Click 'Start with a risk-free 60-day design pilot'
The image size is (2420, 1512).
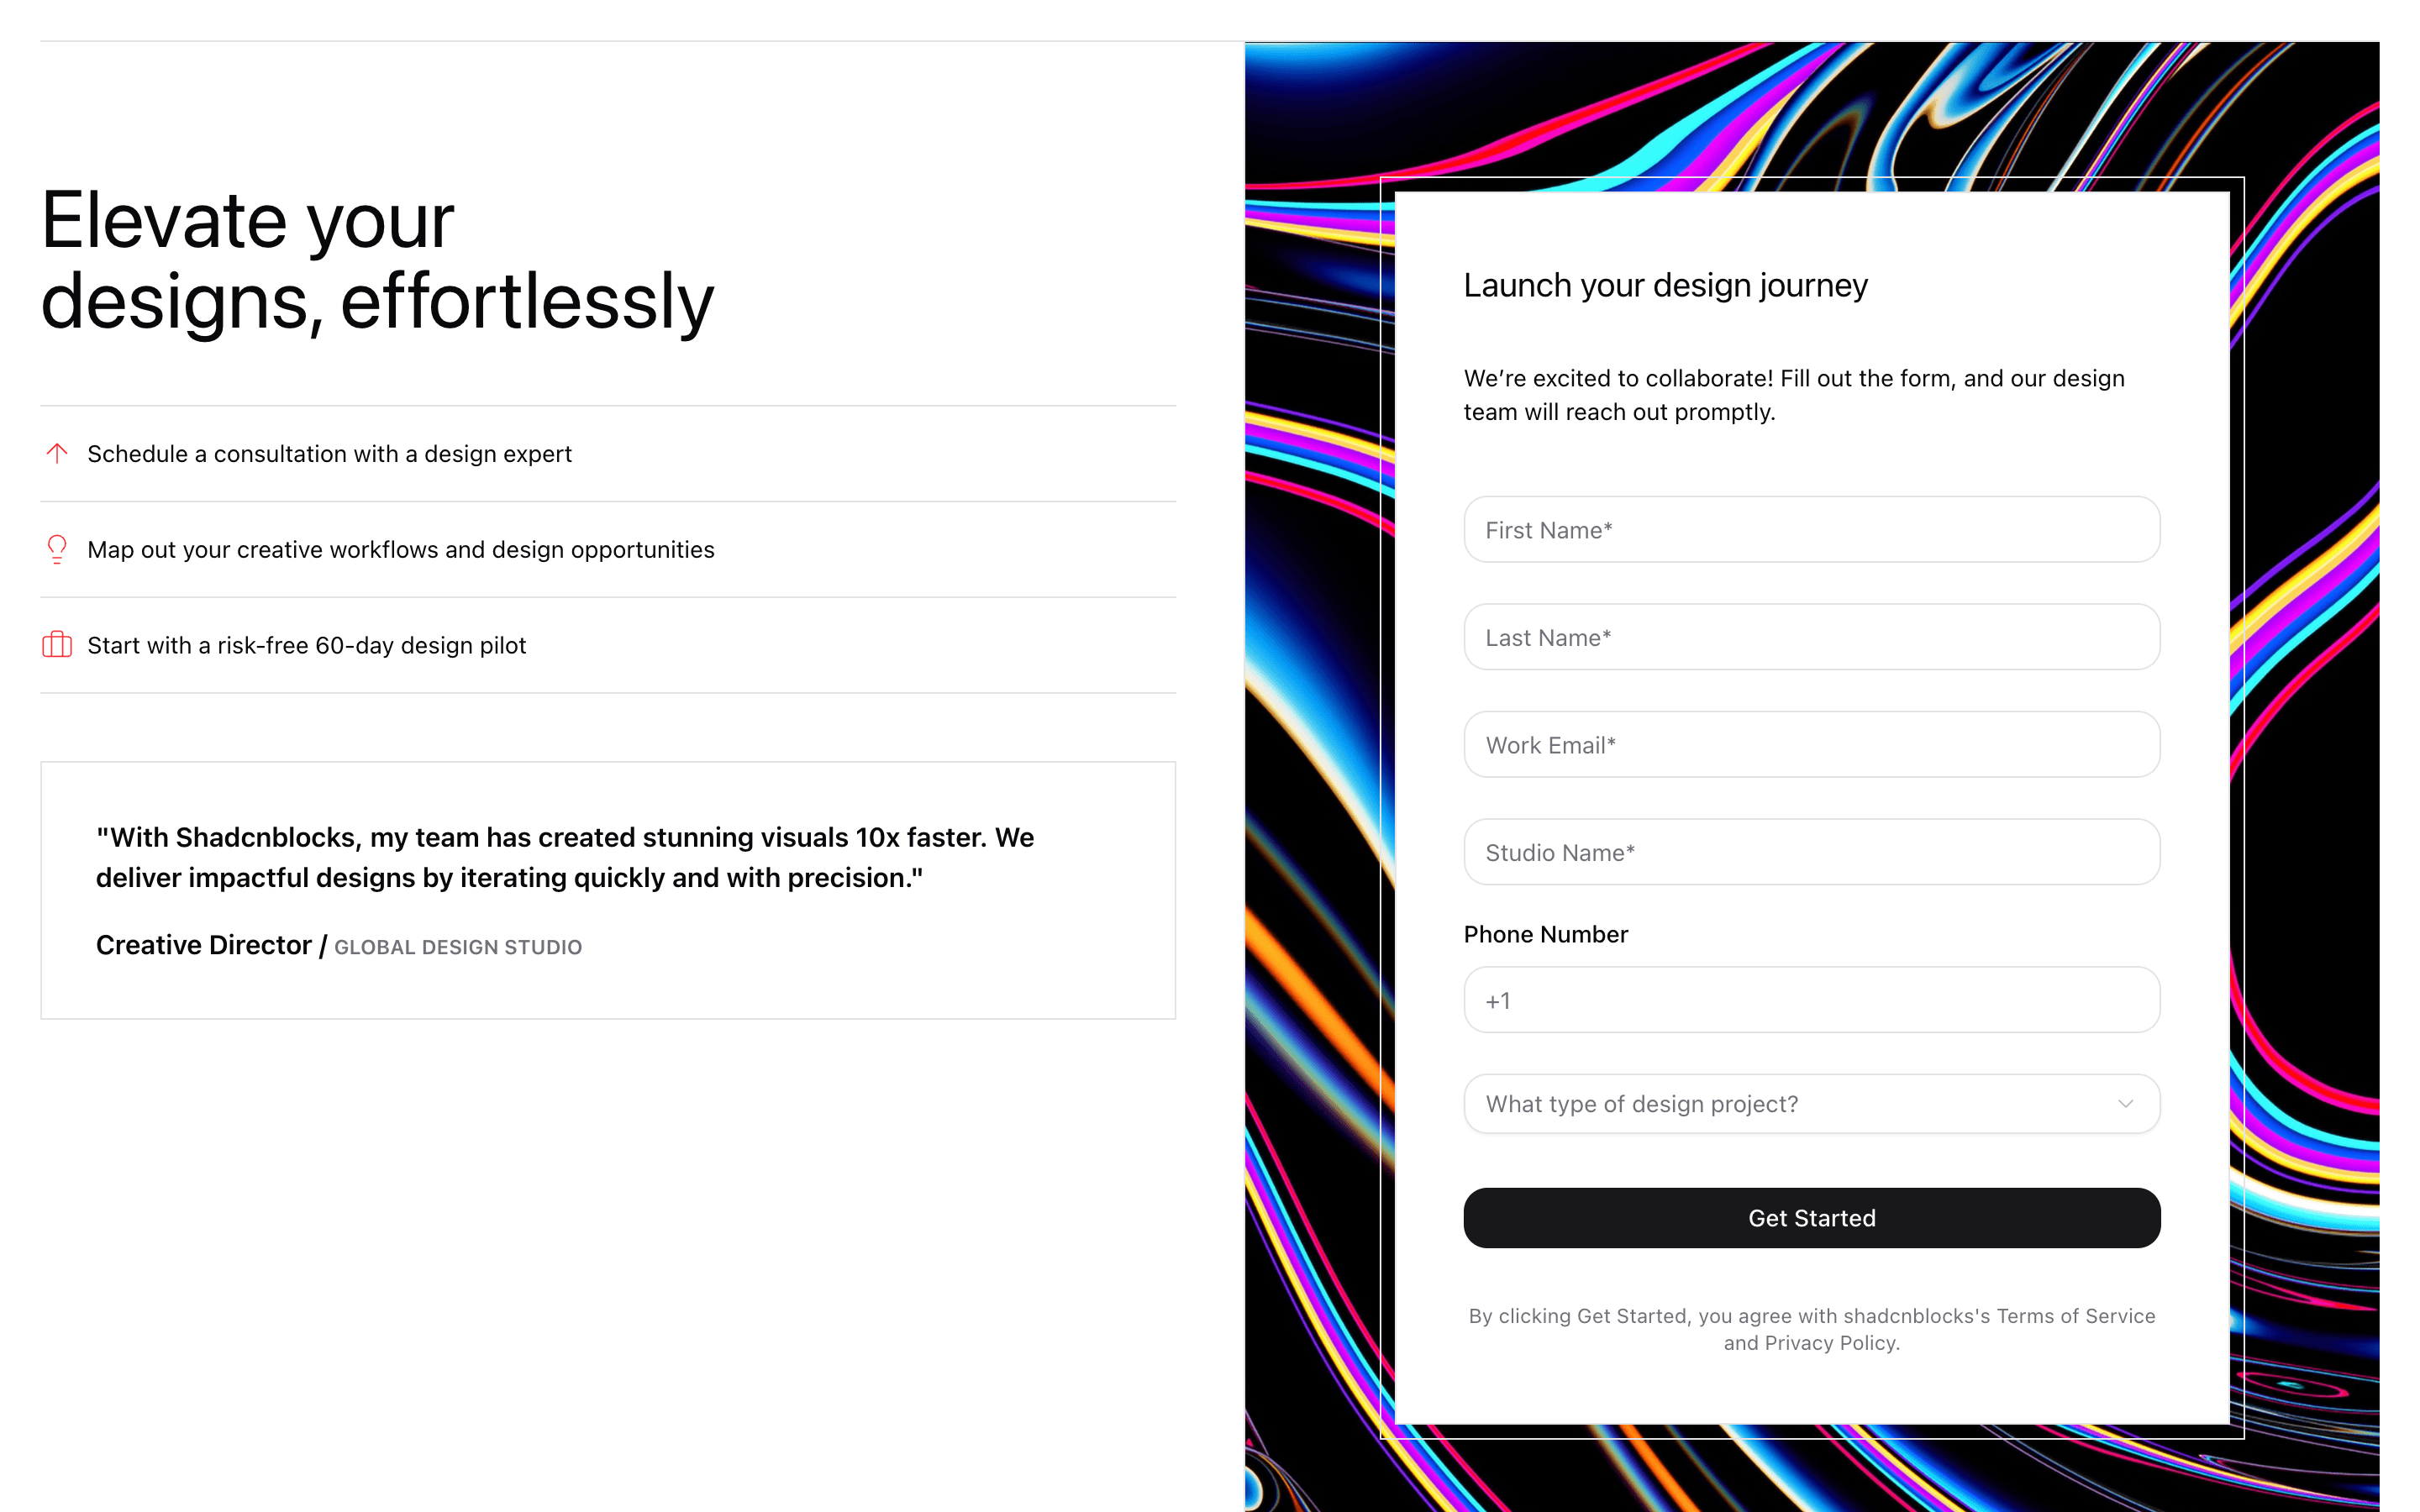(306, 646)
